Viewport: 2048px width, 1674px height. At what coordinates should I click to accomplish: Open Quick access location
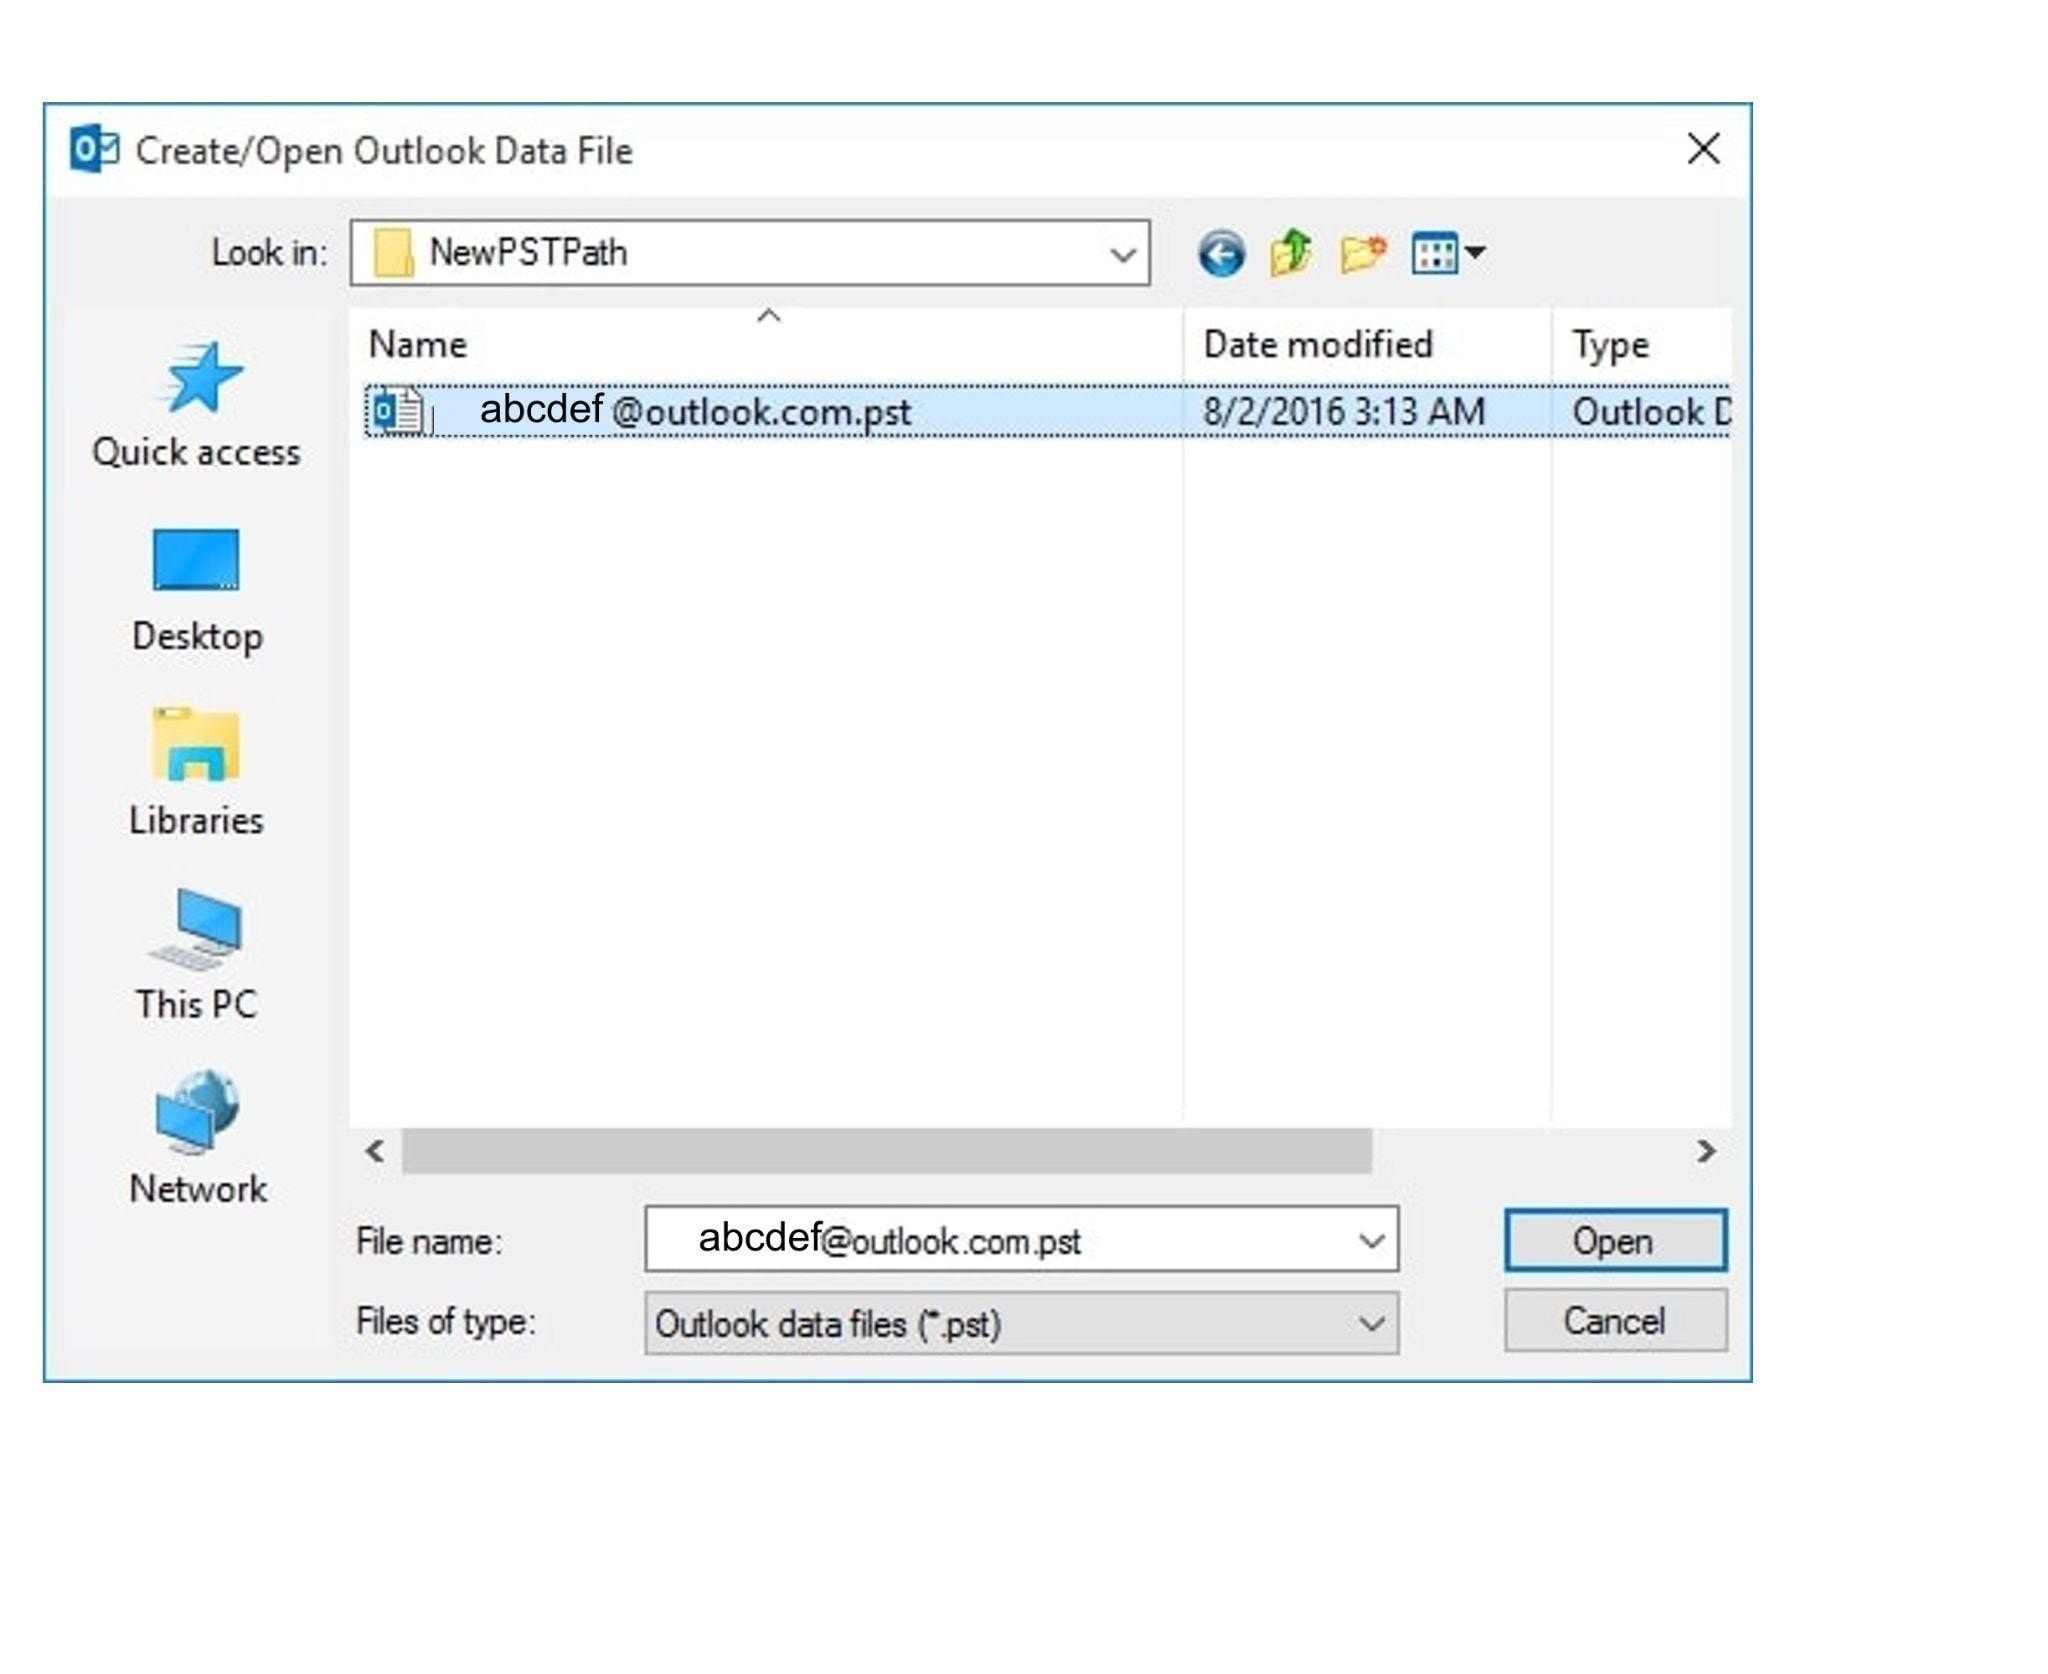[197, 405]
